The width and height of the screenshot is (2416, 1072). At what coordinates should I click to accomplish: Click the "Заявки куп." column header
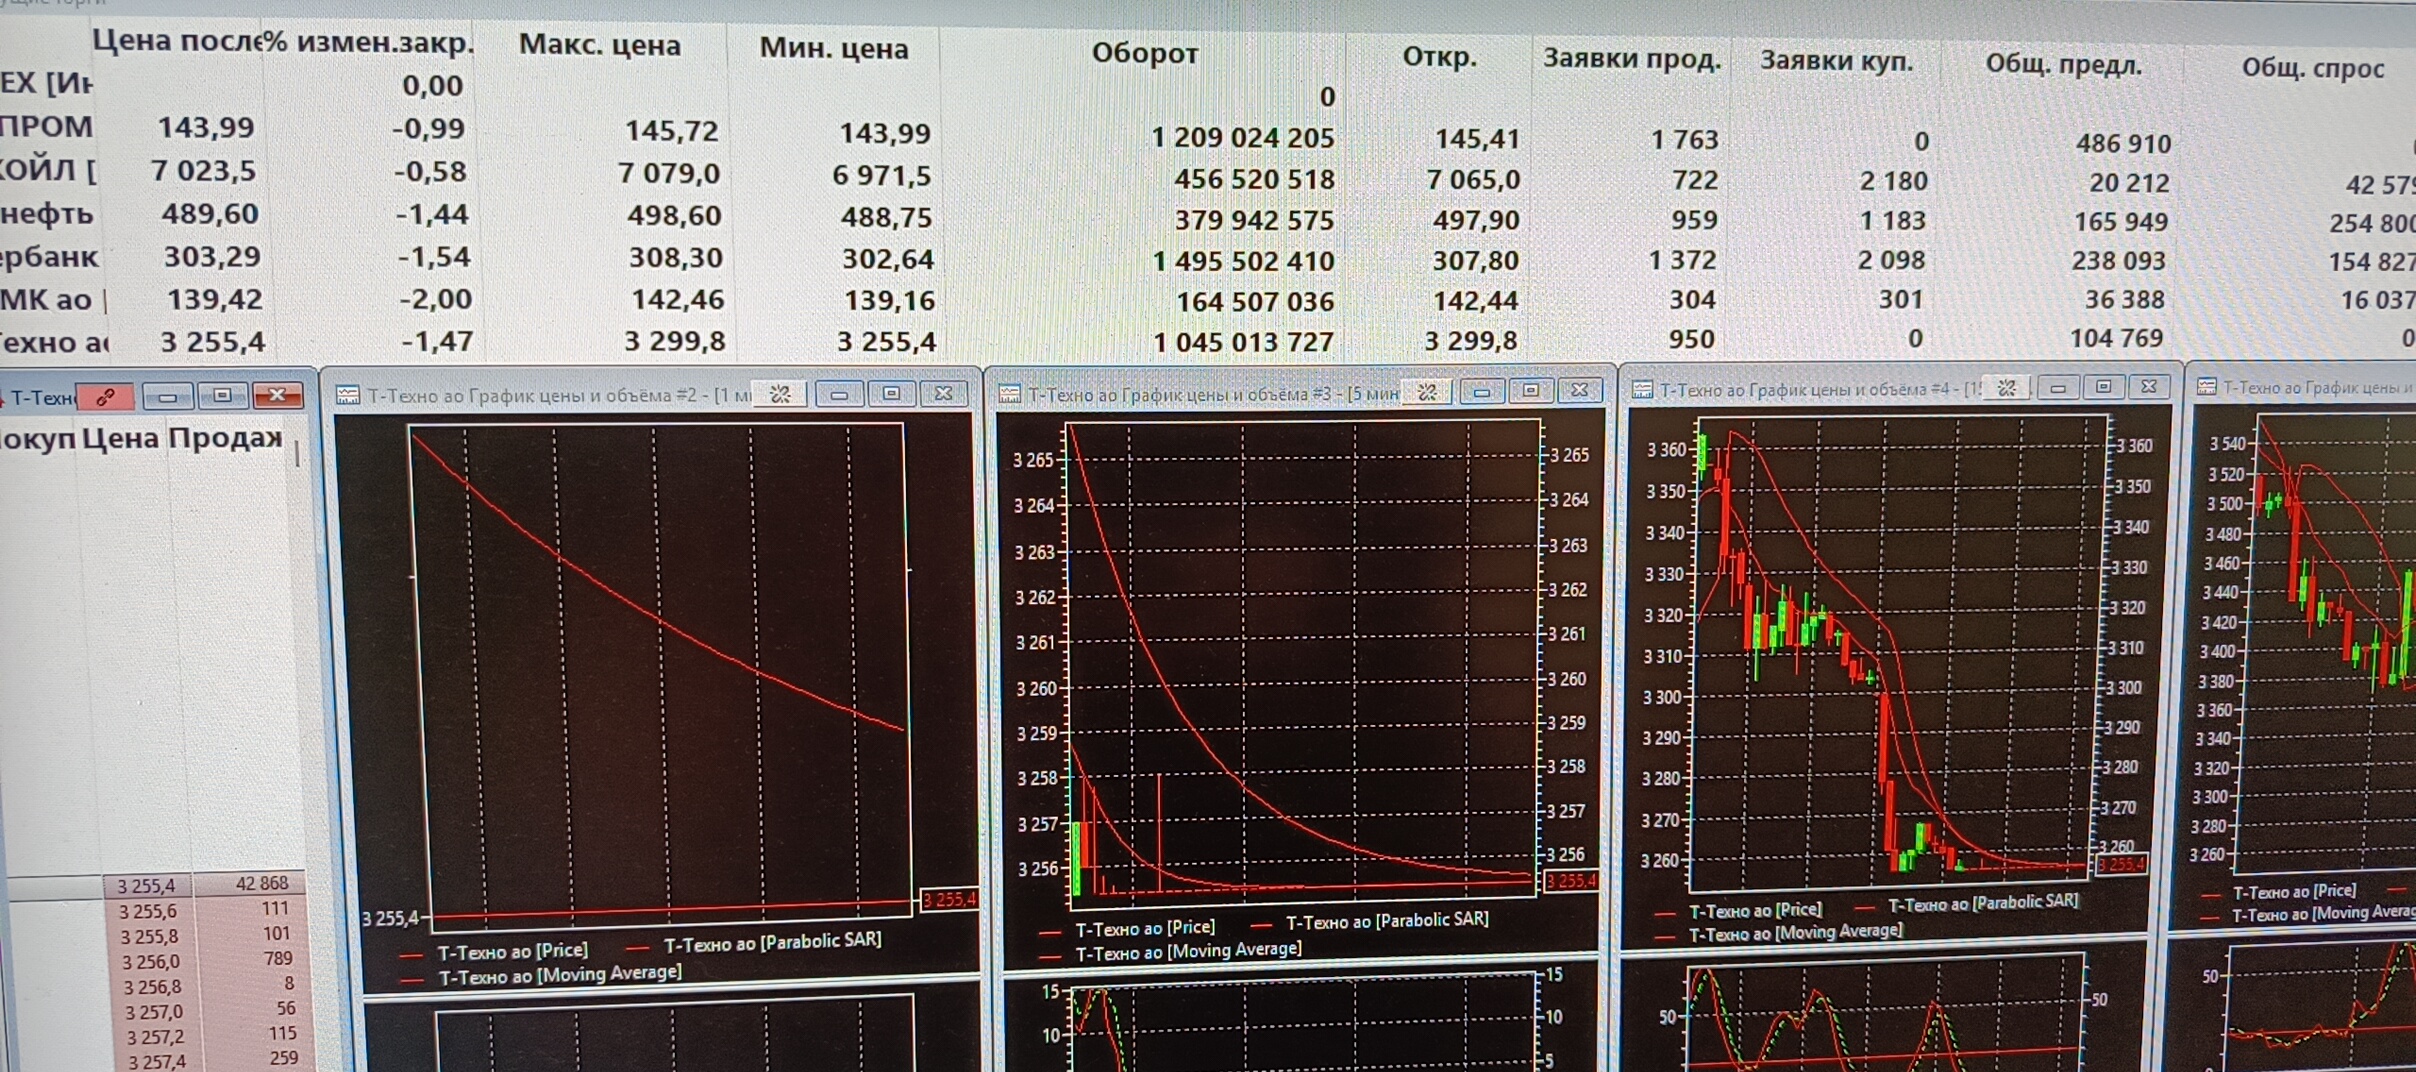coord(1836,61)
